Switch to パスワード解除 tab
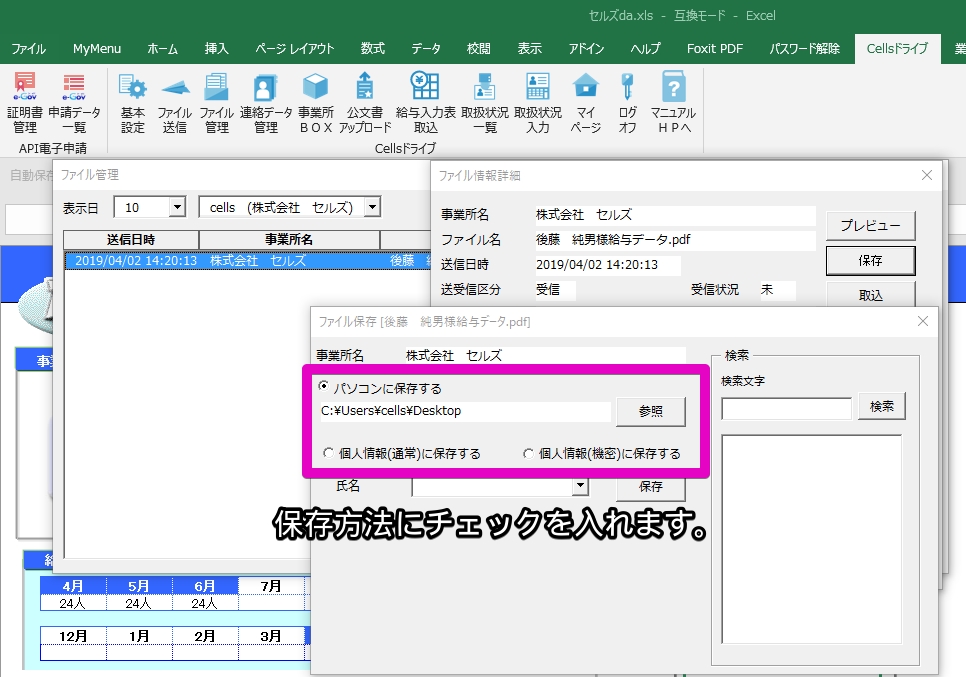Screen dimensions: 966x677 [805, 49]
